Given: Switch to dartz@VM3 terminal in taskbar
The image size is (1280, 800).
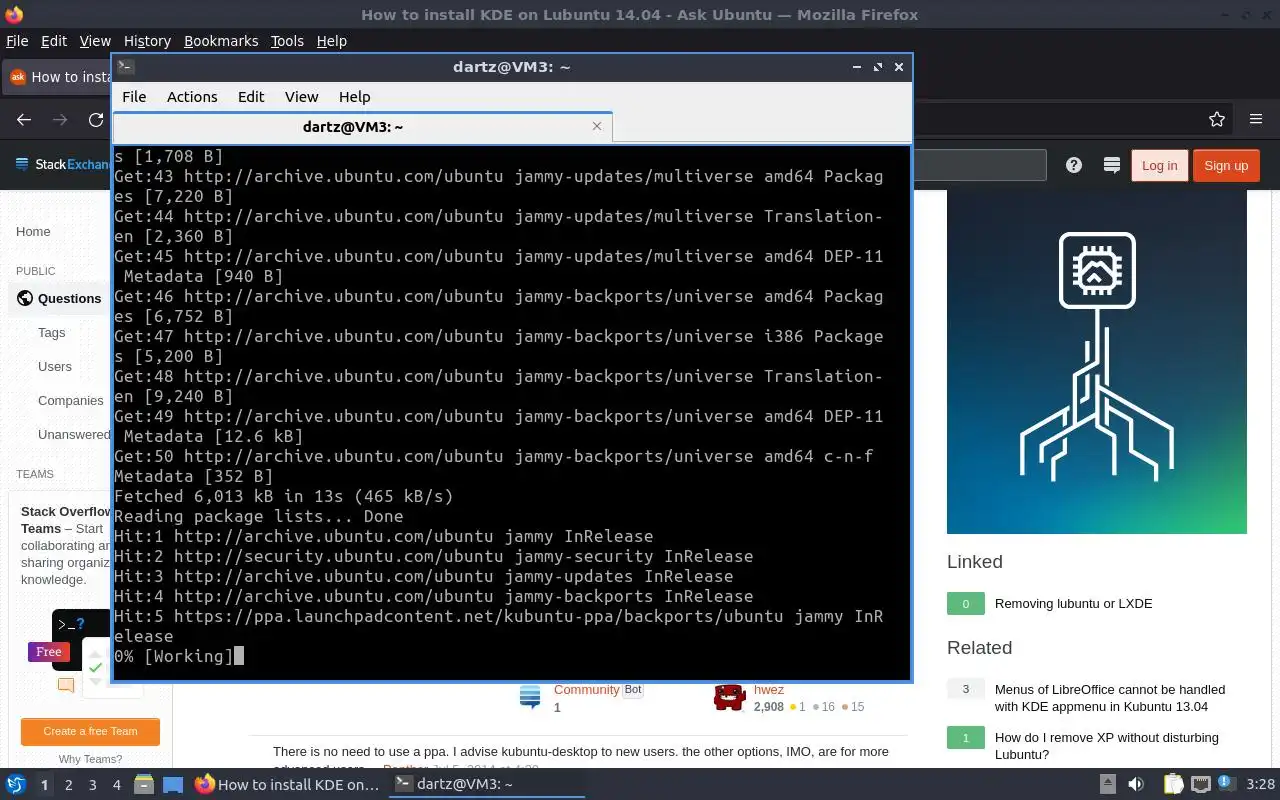Looking at the screenshot, I should tap(488, 785).
